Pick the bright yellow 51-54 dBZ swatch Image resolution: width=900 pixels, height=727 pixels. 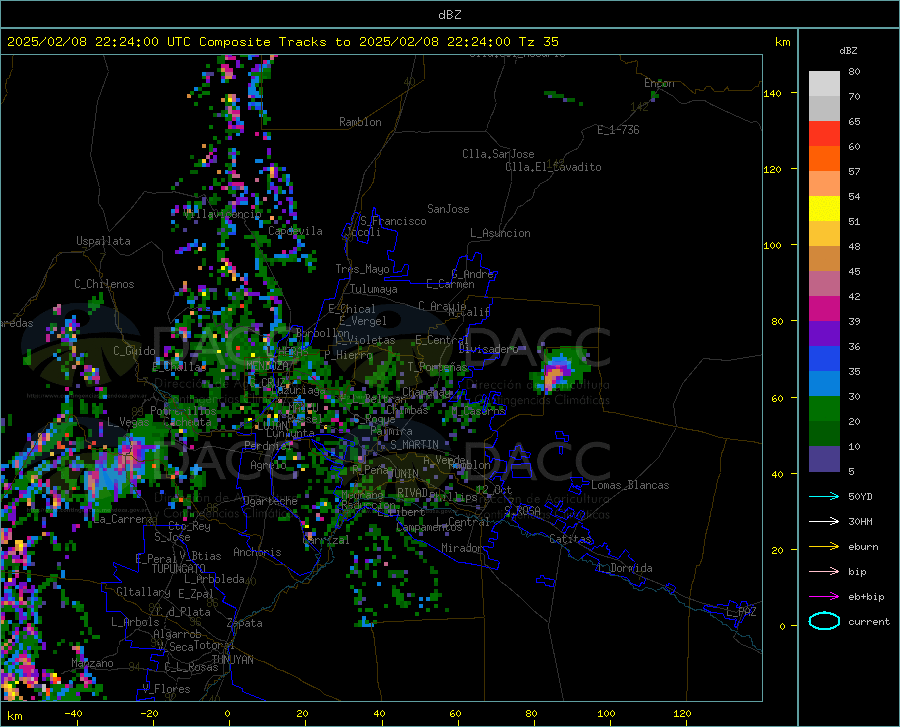tap(824, 209)
